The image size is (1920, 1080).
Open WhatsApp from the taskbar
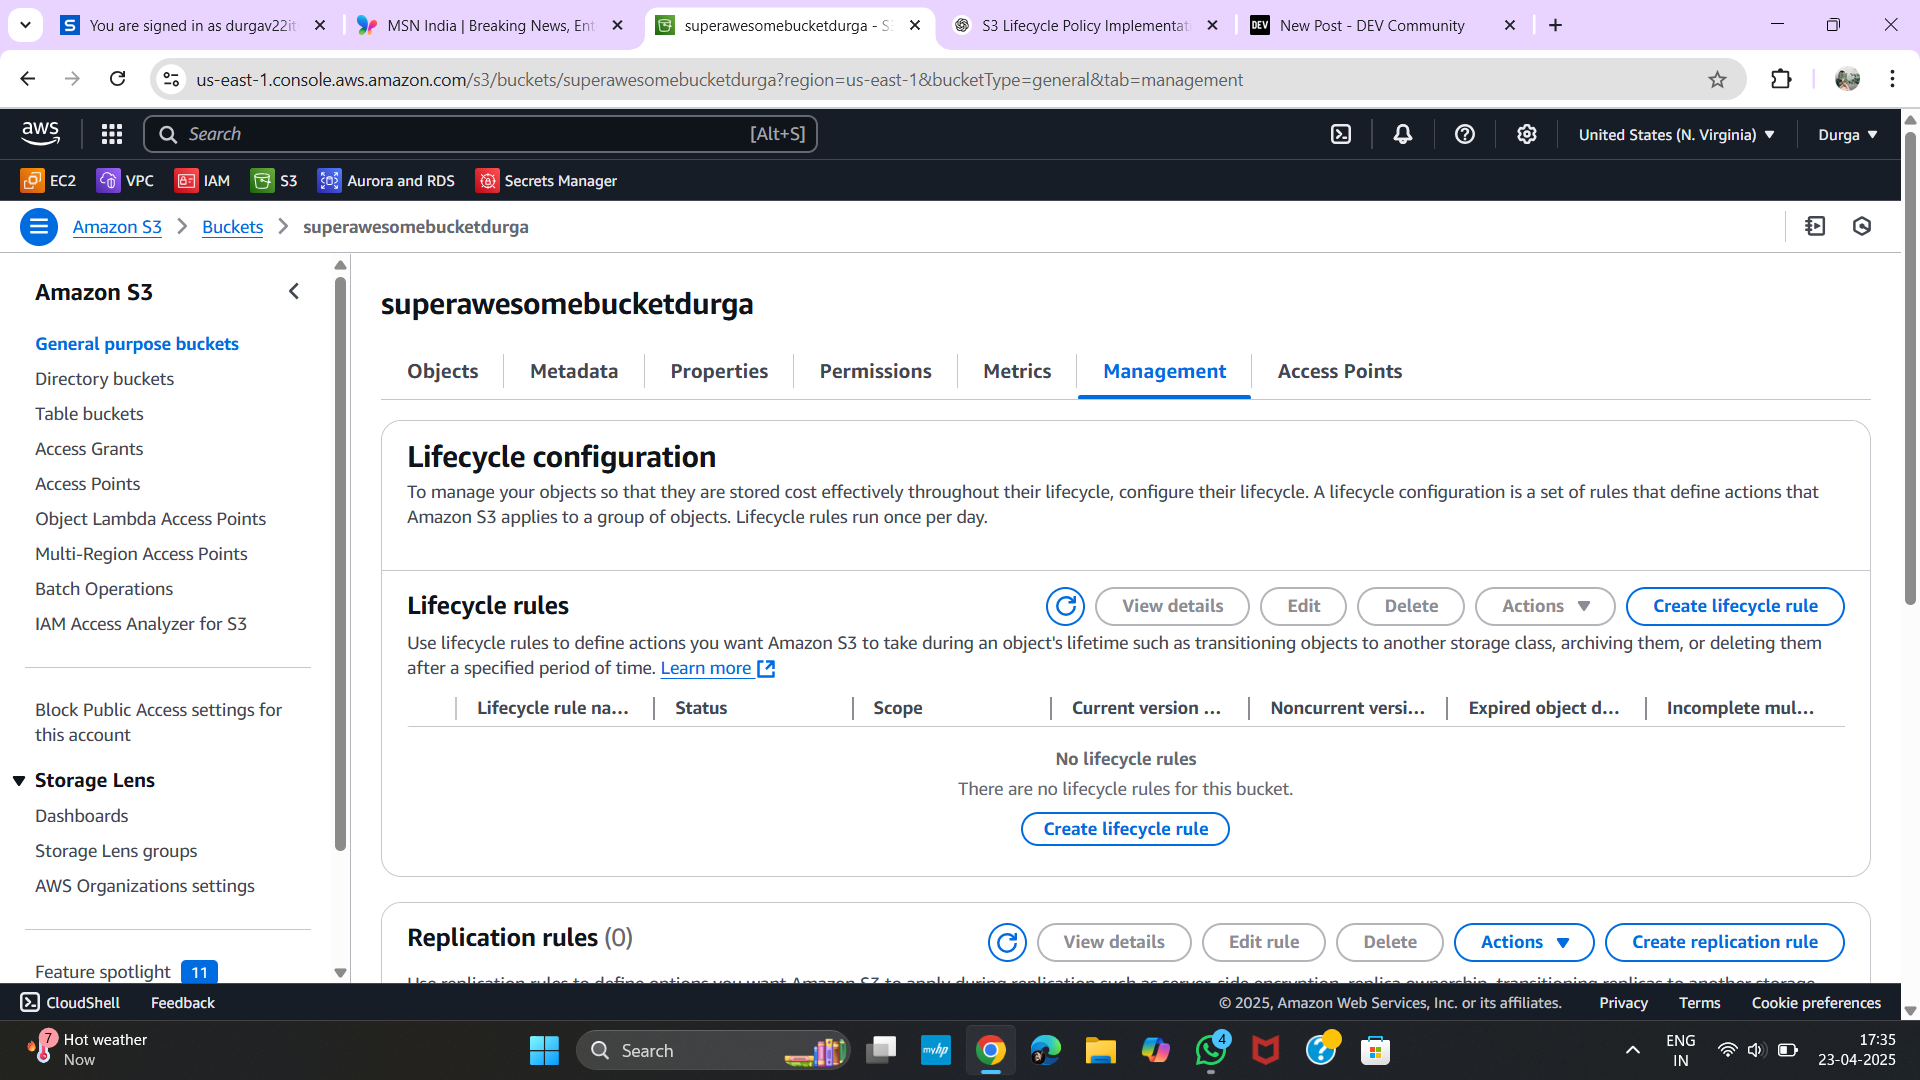1211,1051
